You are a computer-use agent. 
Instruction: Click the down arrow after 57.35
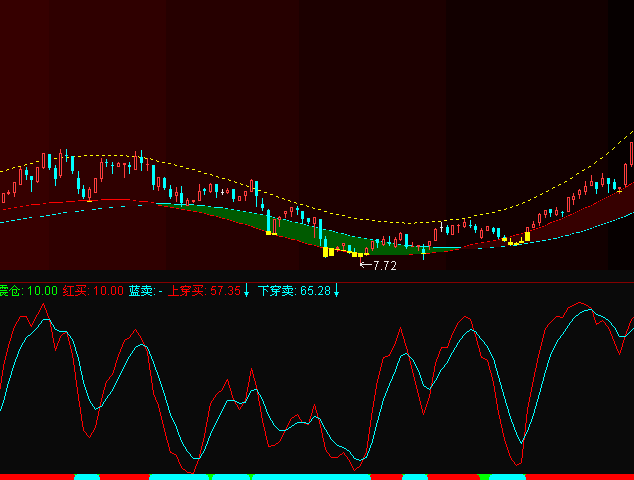[246, 291]
